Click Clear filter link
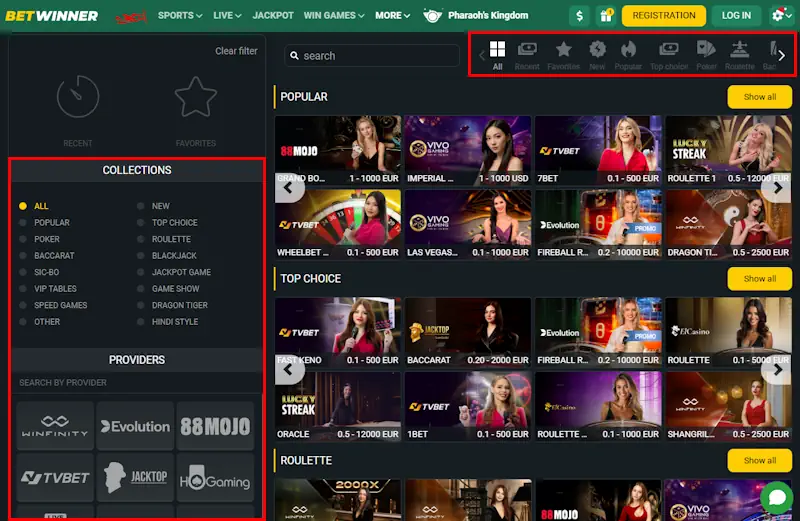800x521 pixels. tap(236, 51)
